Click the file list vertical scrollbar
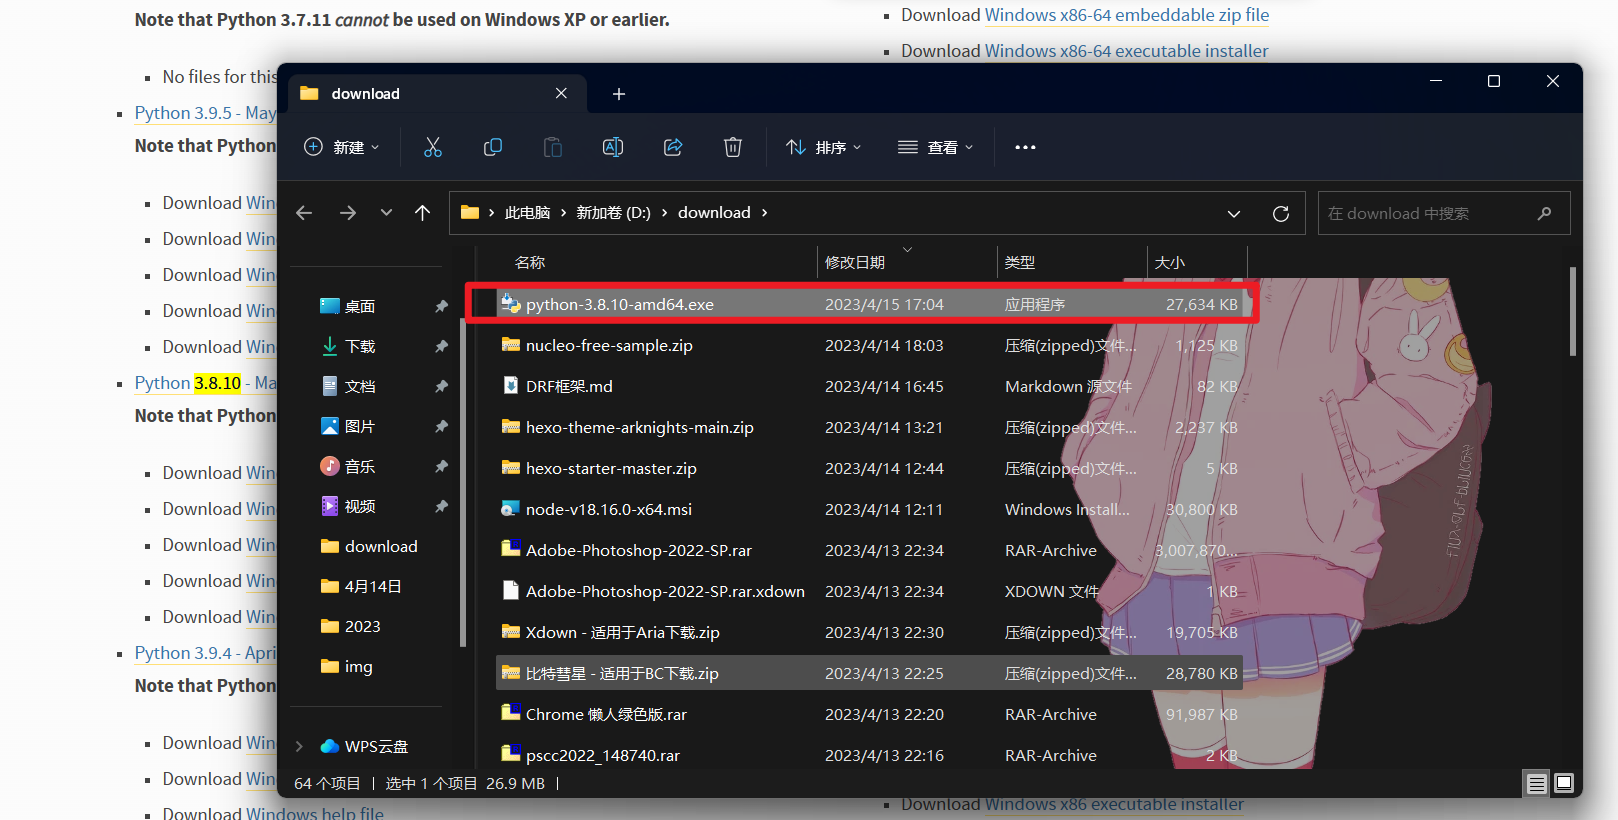The image size is (1618, 820). click(x=1573, y=312)
